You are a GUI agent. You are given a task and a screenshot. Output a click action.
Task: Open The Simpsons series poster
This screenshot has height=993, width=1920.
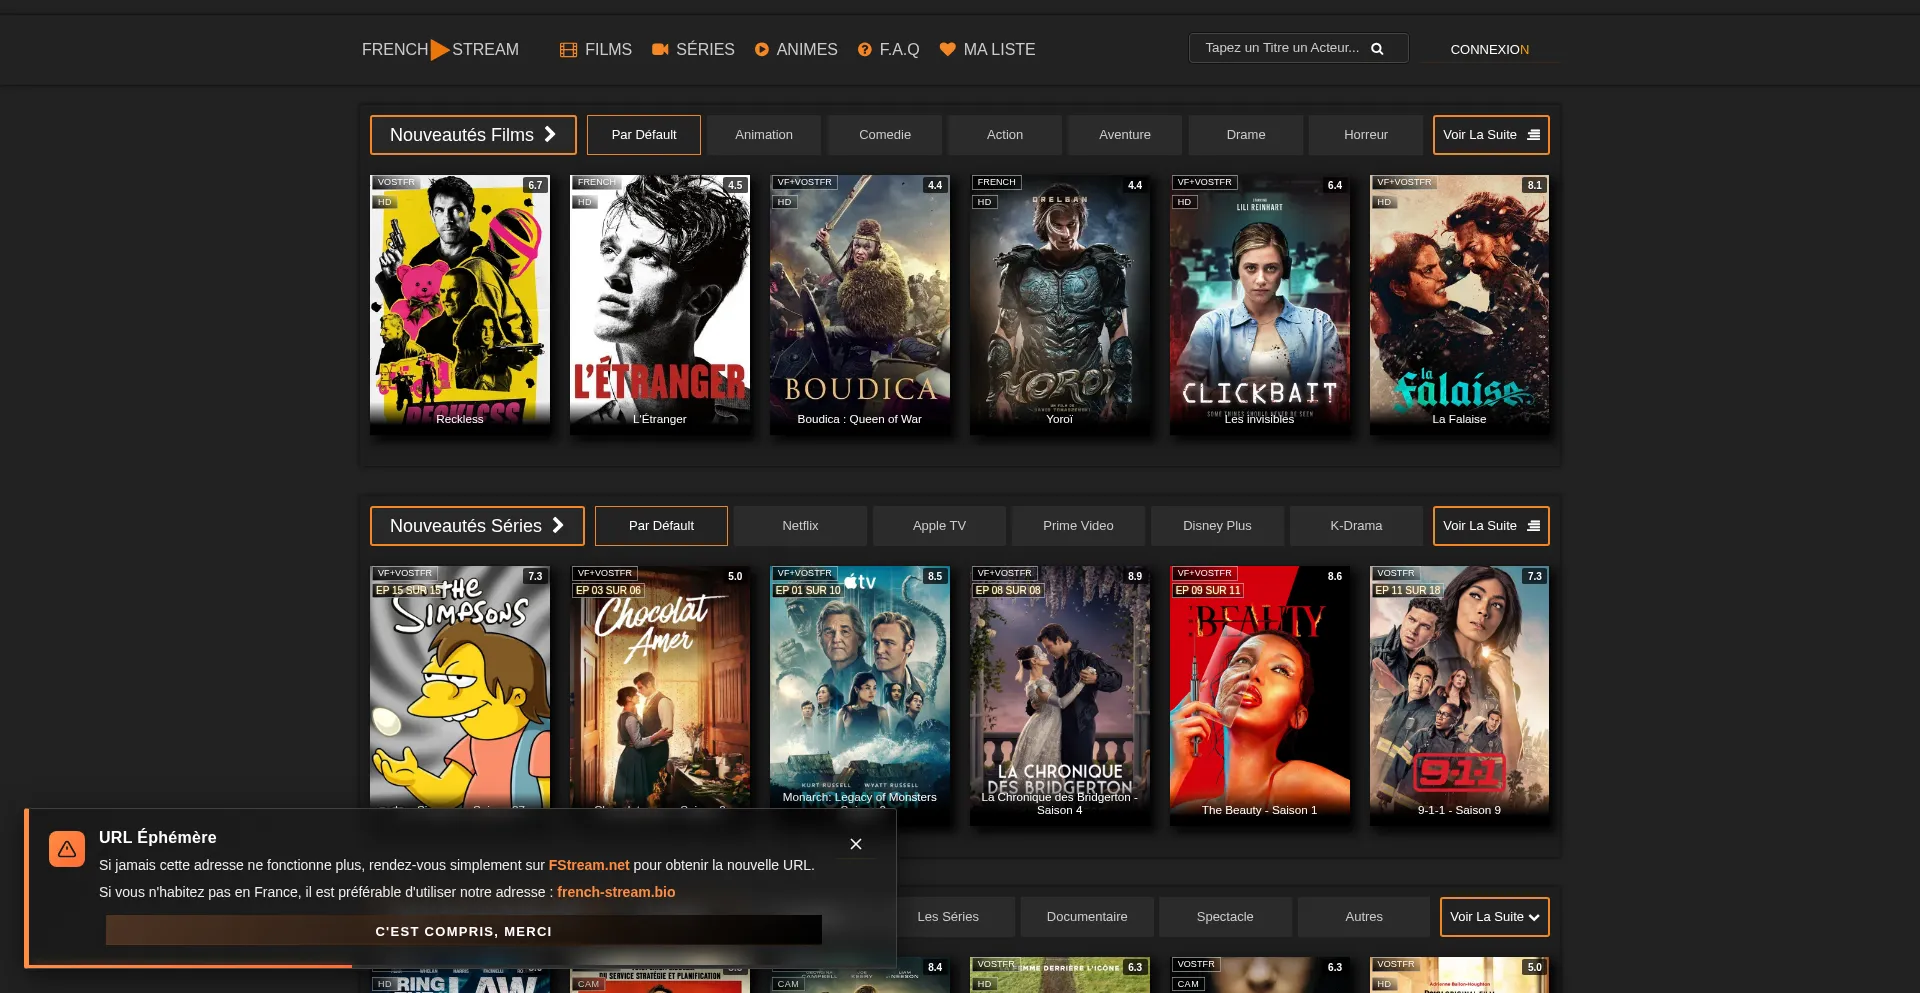(460, 686)
